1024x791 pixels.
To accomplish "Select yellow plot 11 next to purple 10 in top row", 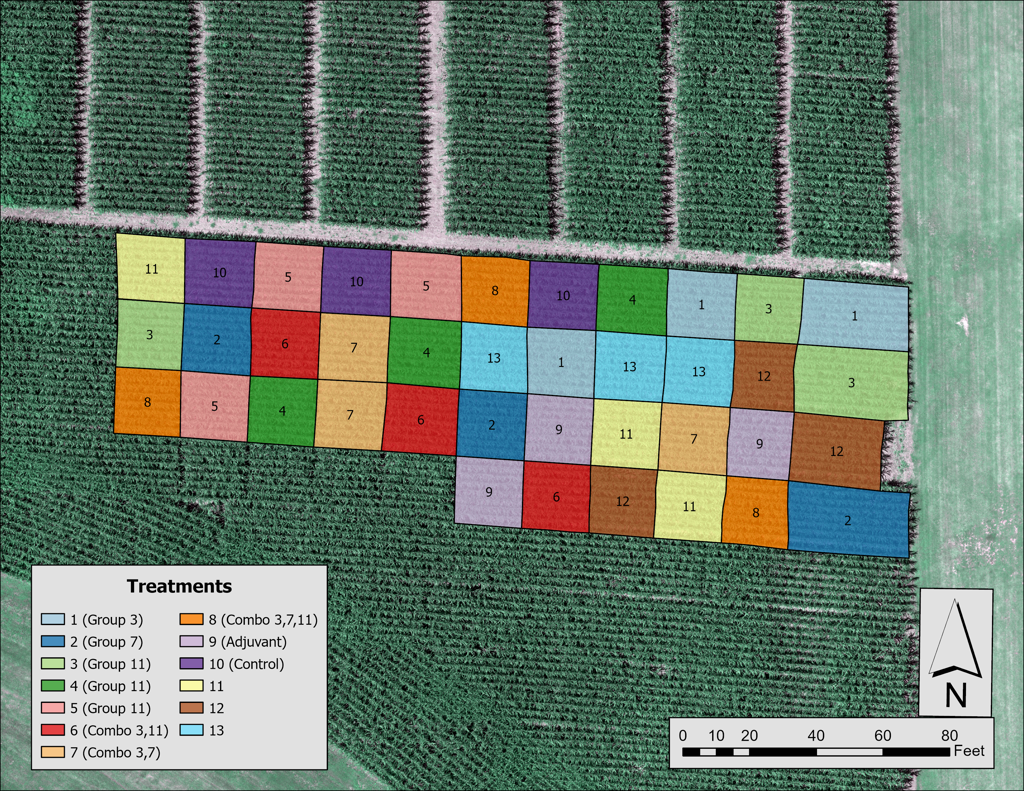I will tap(151, 268).
